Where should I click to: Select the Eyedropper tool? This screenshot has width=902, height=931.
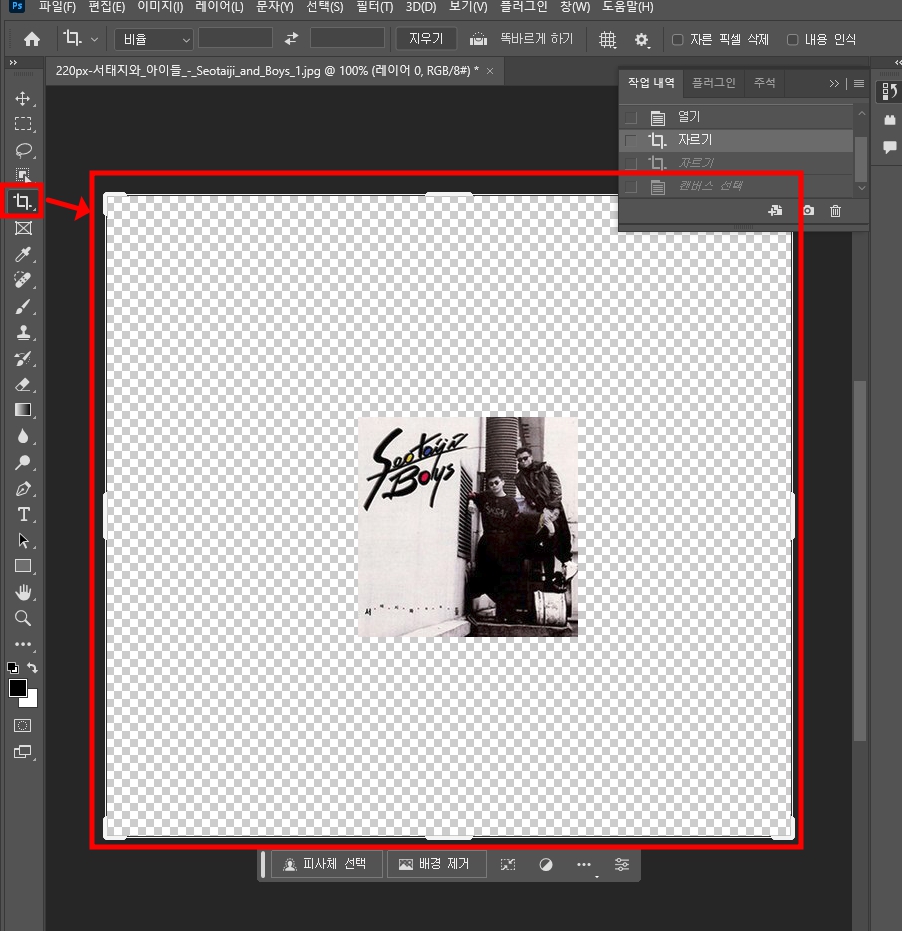click(x=23, y=254)
